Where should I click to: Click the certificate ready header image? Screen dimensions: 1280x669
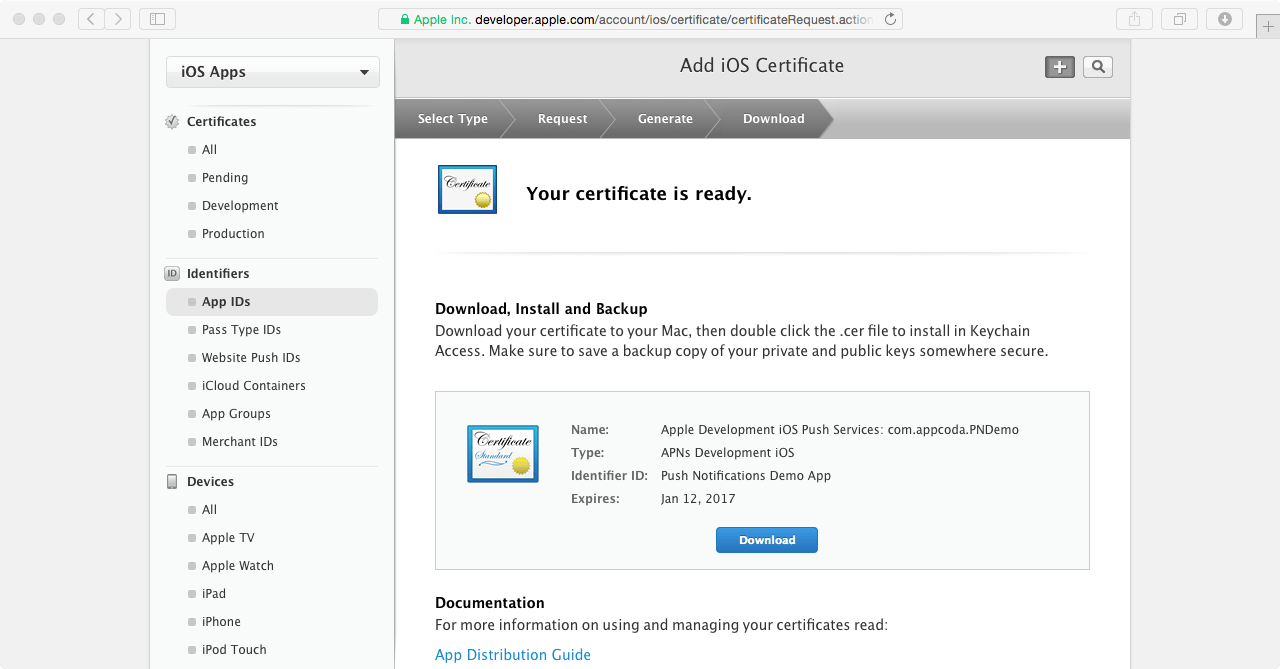tap(467, 189)
